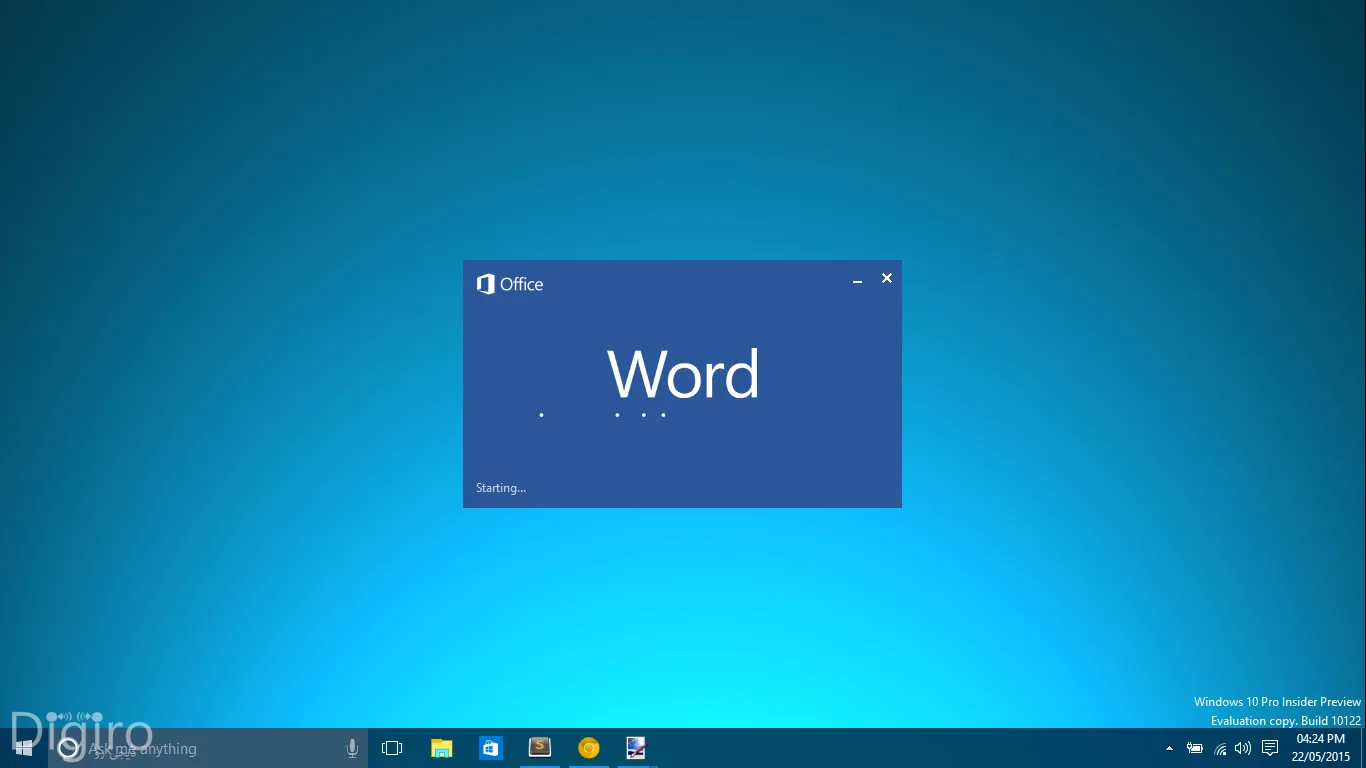
Task: Switch to Sublime Text on the taskbar
Action: [x=540, y=747]
